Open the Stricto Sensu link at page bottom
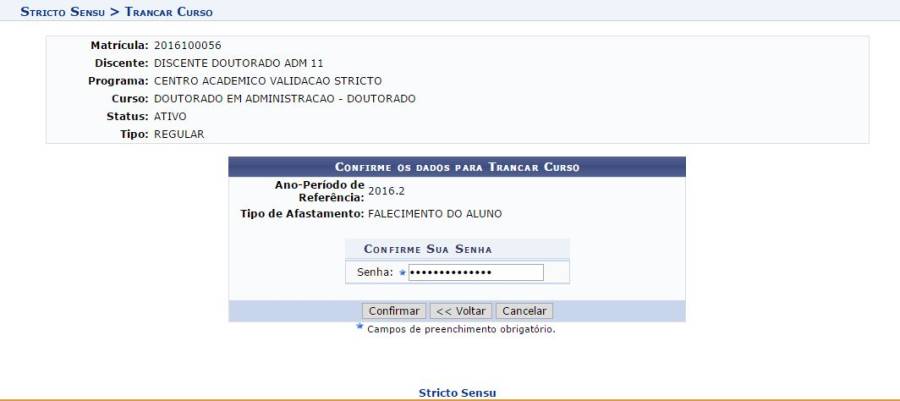This screenshot has height=401, width=900. [x=457, y=393]
